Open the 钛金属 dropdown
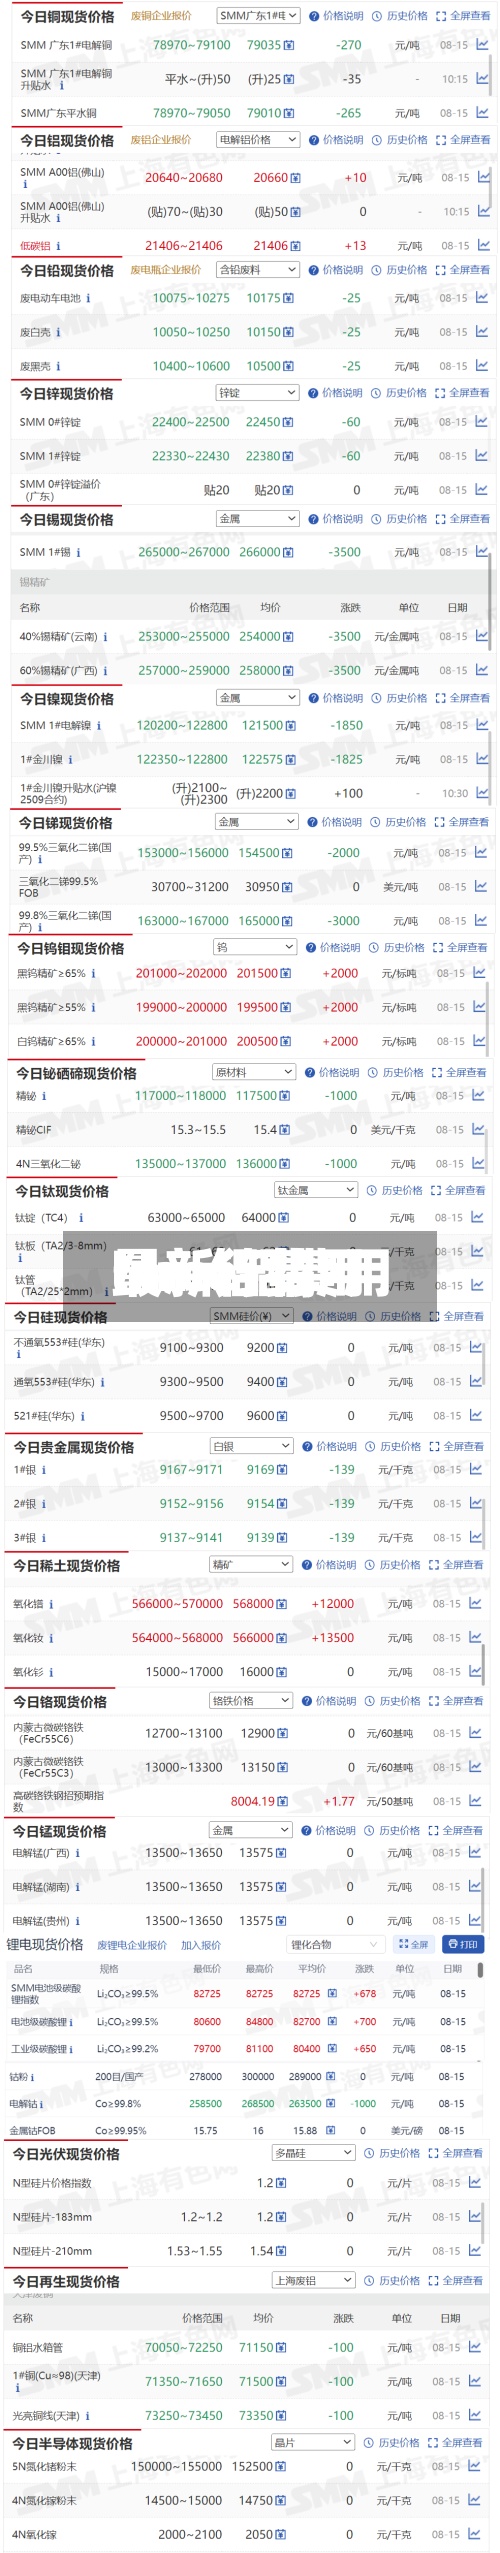This screenshot has height=2553, width=500. tap(316, 1190)
